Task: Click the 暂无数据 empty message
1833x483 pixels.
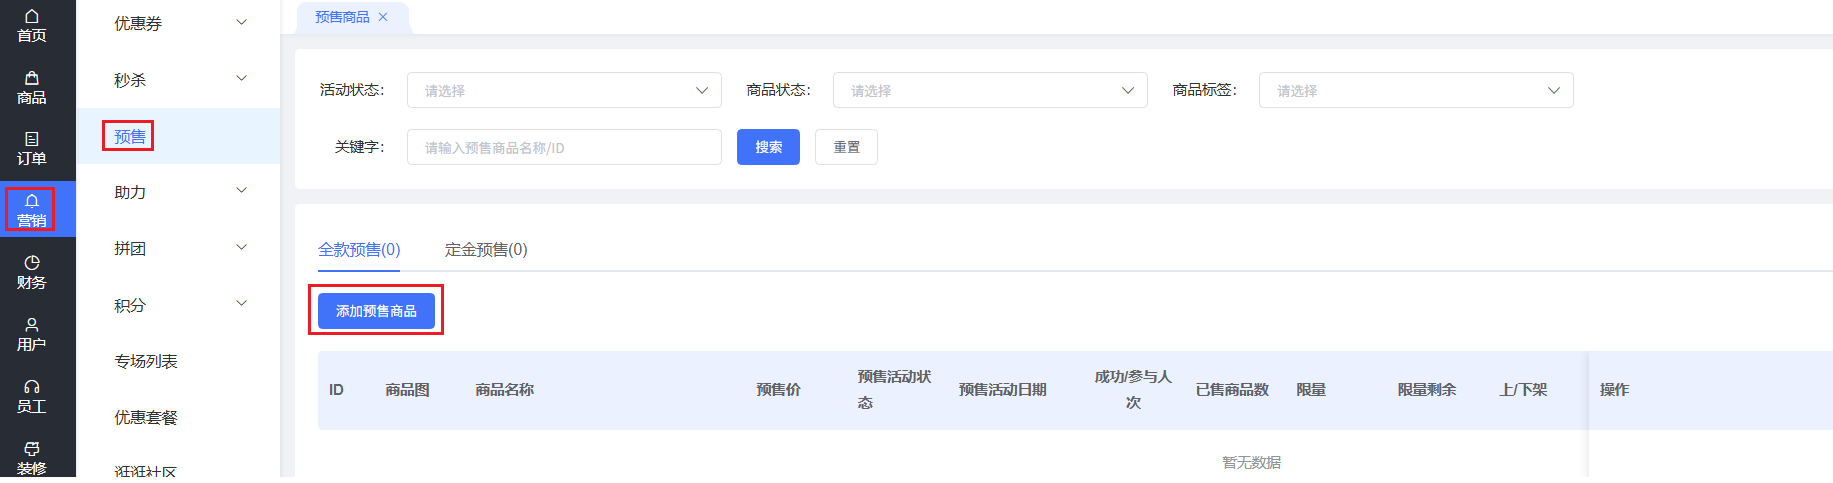Action: (1251, 463)
